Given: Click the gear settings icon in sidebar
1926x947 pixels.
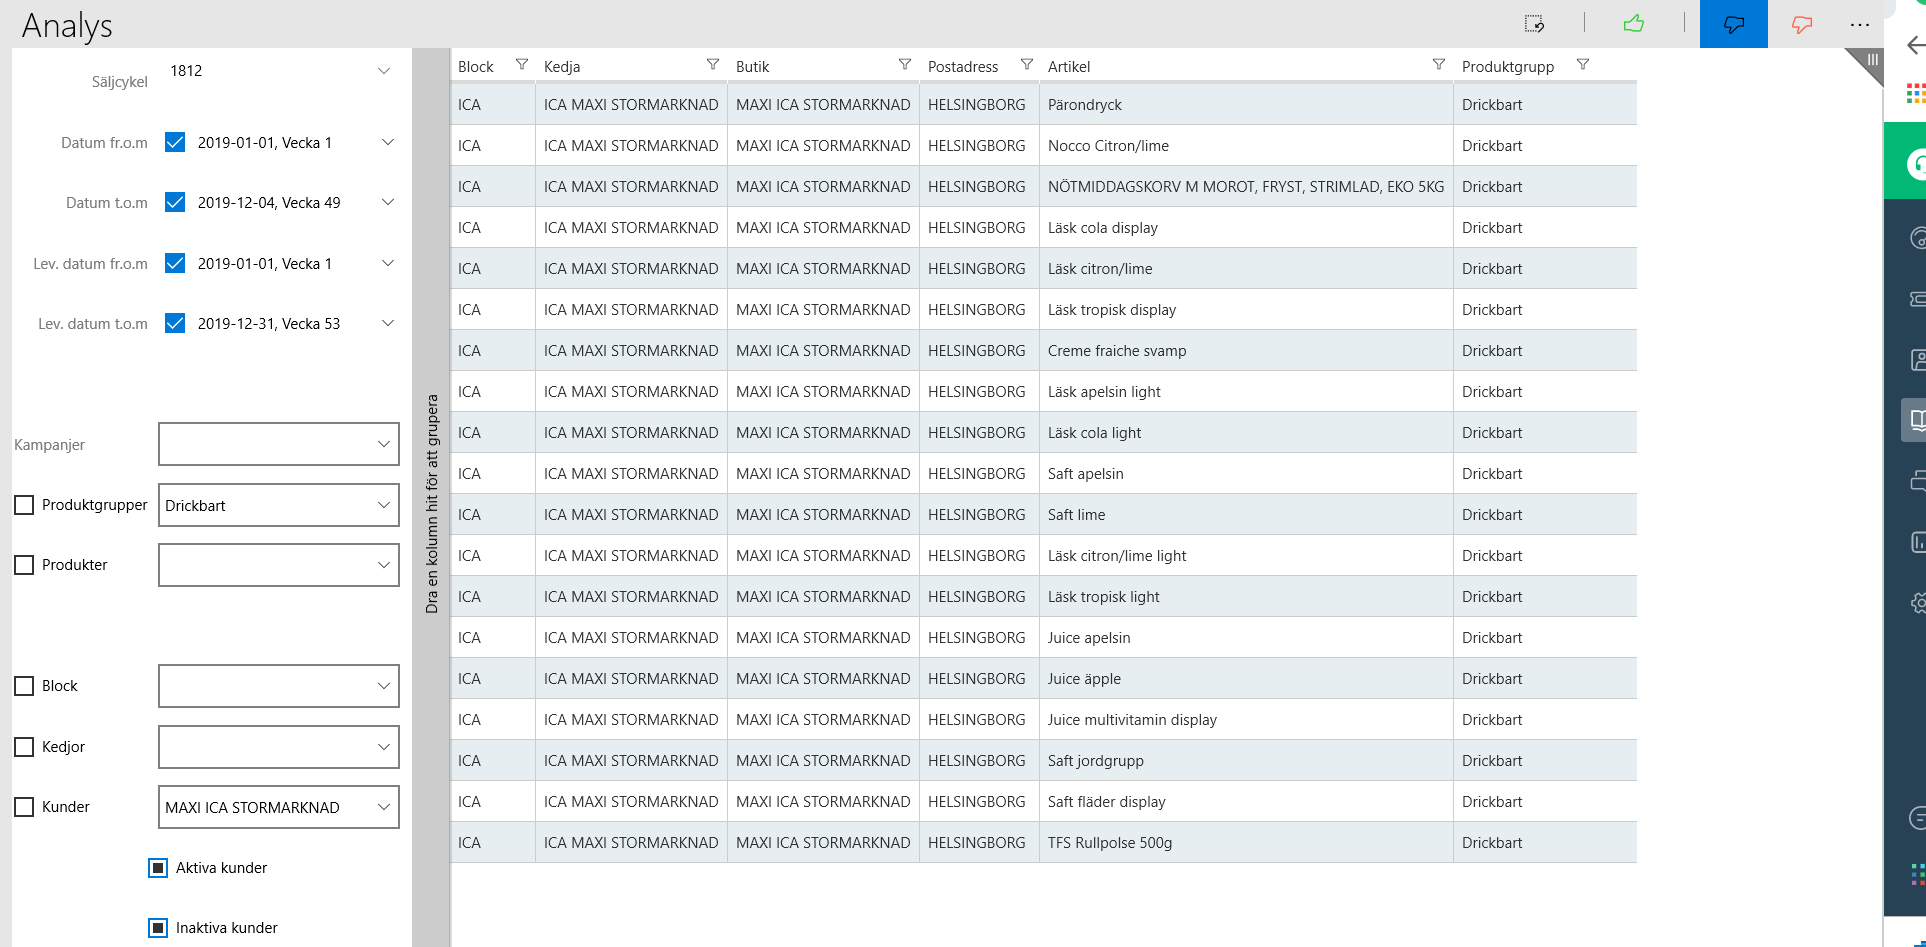Looking at the screenshot, I should 1917,603.
